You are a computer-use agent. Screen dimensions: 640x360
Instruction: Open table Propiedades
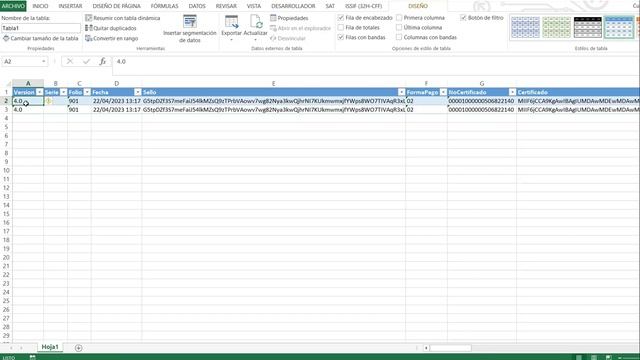pyautogui.click(x=289, y=18)
